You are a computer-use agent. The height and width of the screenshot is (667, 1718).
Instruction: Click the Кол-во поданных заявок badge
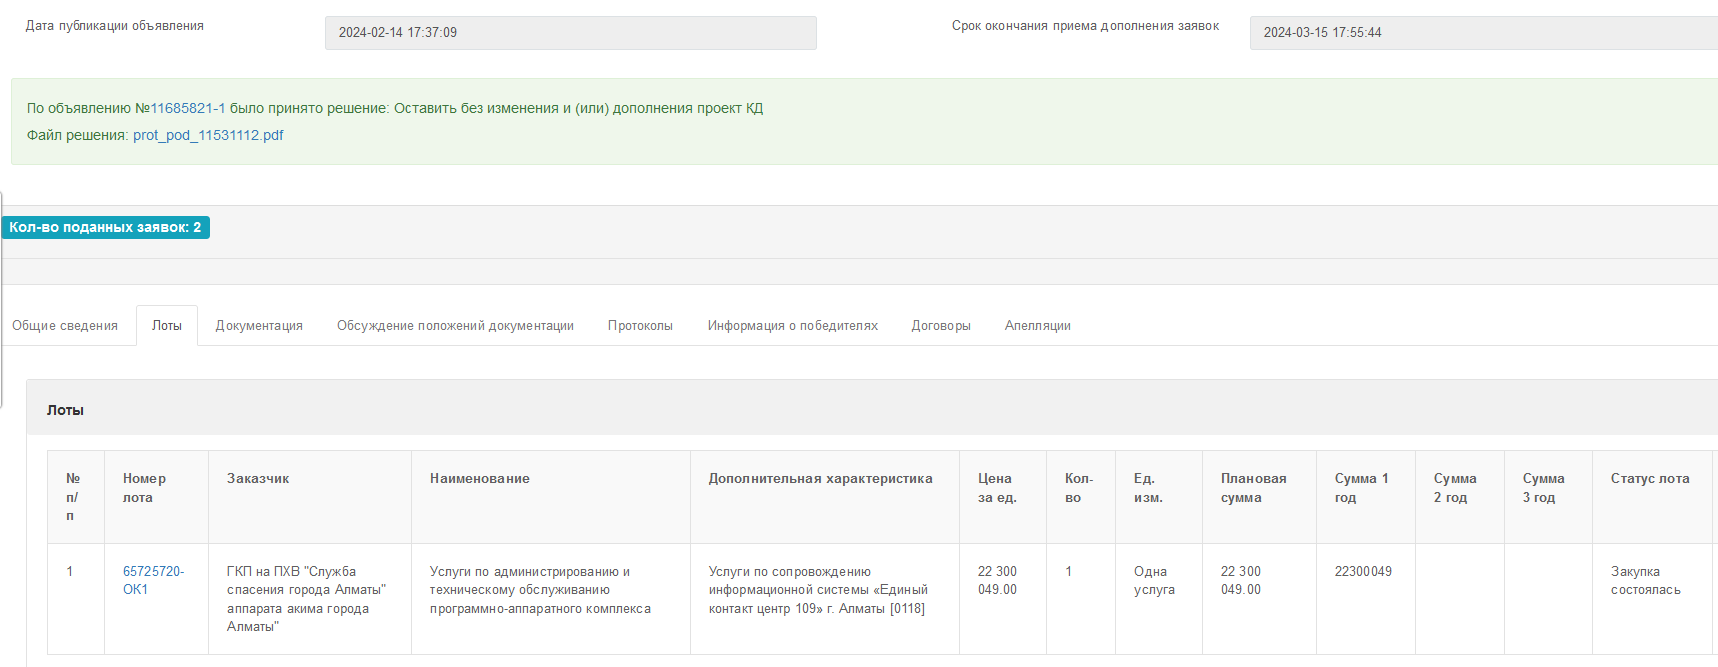(x=105, y=228)
